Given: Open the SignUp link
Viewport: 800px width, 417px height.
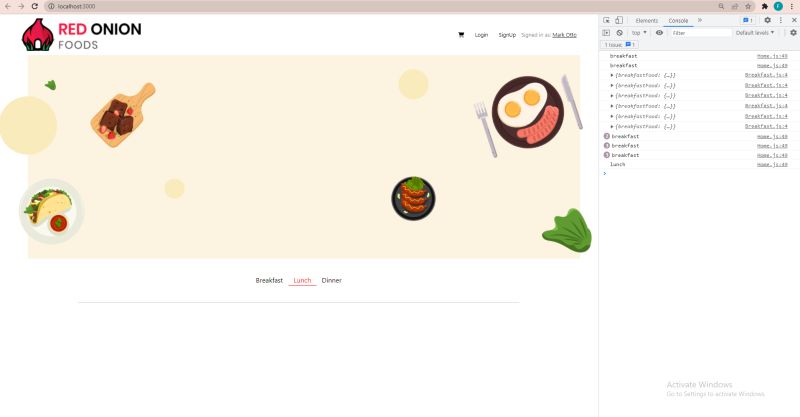Looking at the screenshot, I should point(507,35).
